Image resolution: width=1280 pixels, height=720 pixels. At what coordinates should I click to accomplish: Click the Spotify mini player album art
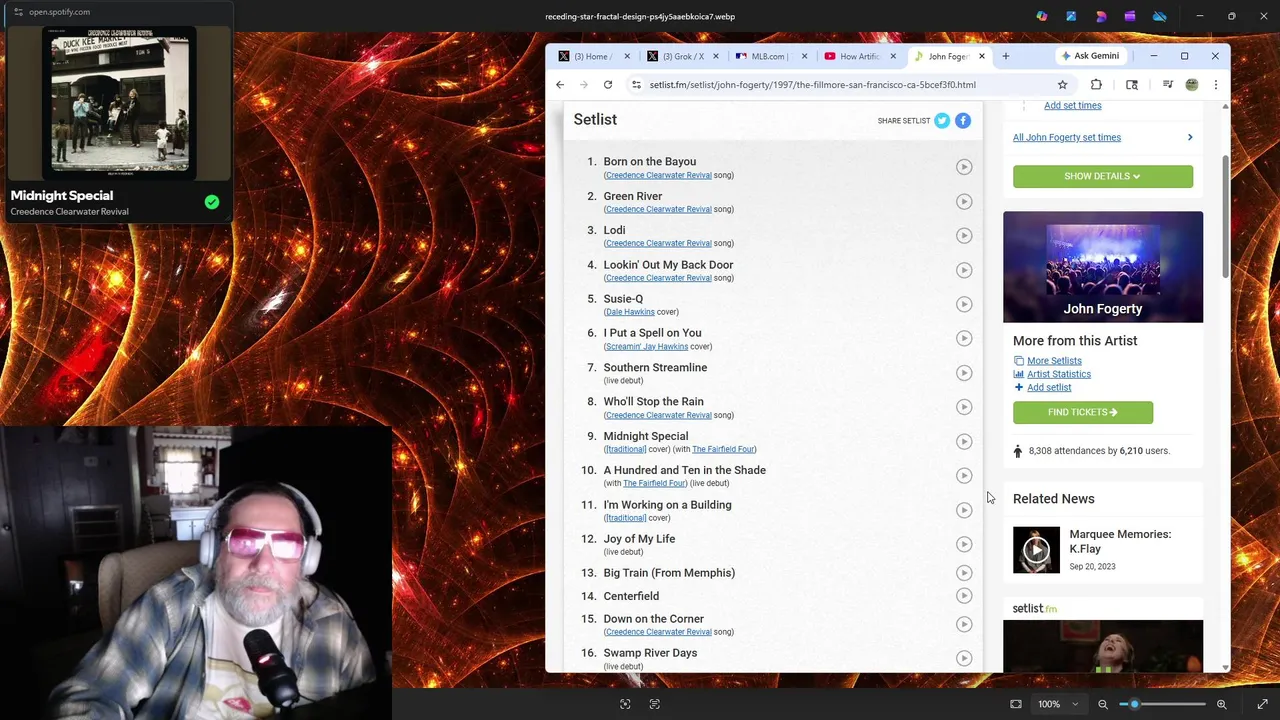tap(120, 102)
